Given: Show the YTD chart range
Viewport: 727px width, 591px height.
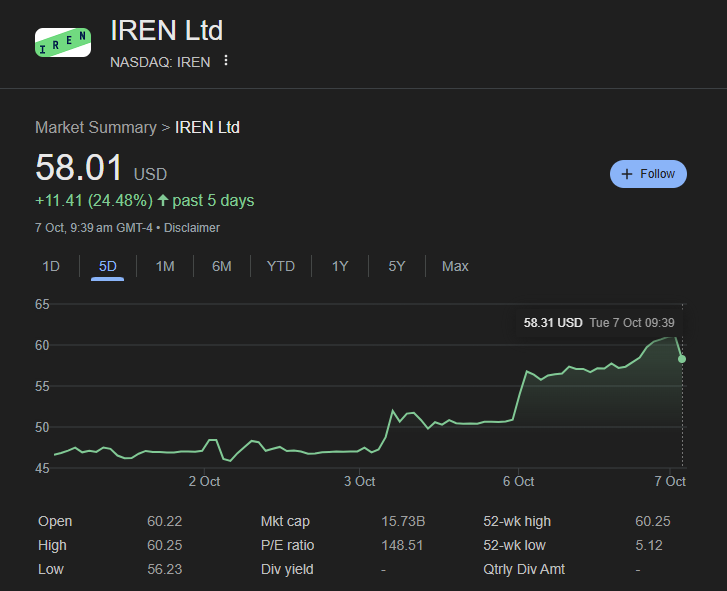Looking at the screenshot, I should tap(281, 266).
